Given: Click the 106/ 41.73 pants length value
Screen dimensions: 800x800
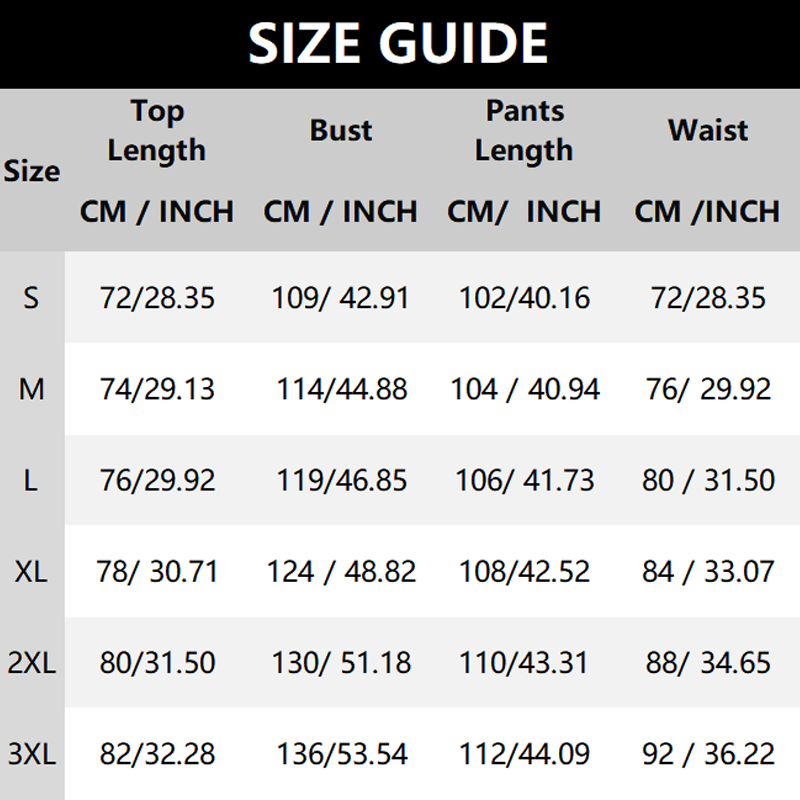Looking at the screenshot, I should [x=524, y=480].
